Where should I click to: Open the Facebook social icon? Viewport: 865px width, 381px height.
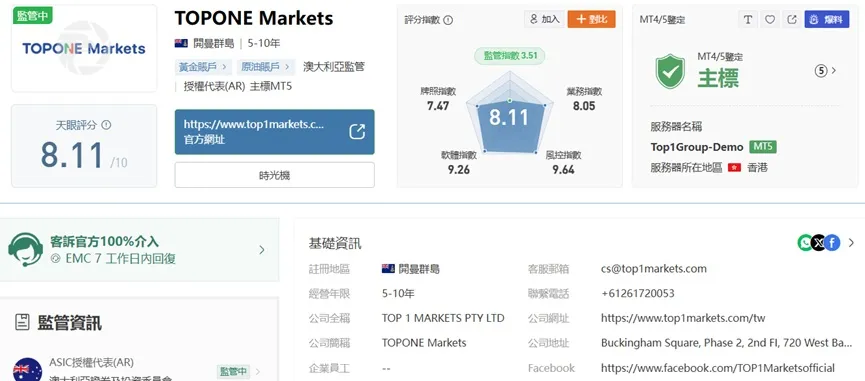[832, 242]
